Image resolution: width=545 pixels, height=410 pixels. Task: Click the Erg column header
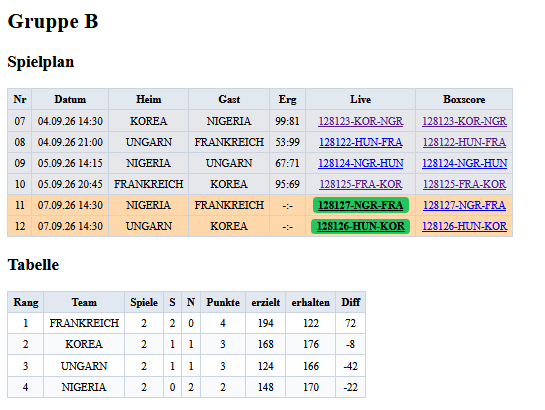[287, 99]
